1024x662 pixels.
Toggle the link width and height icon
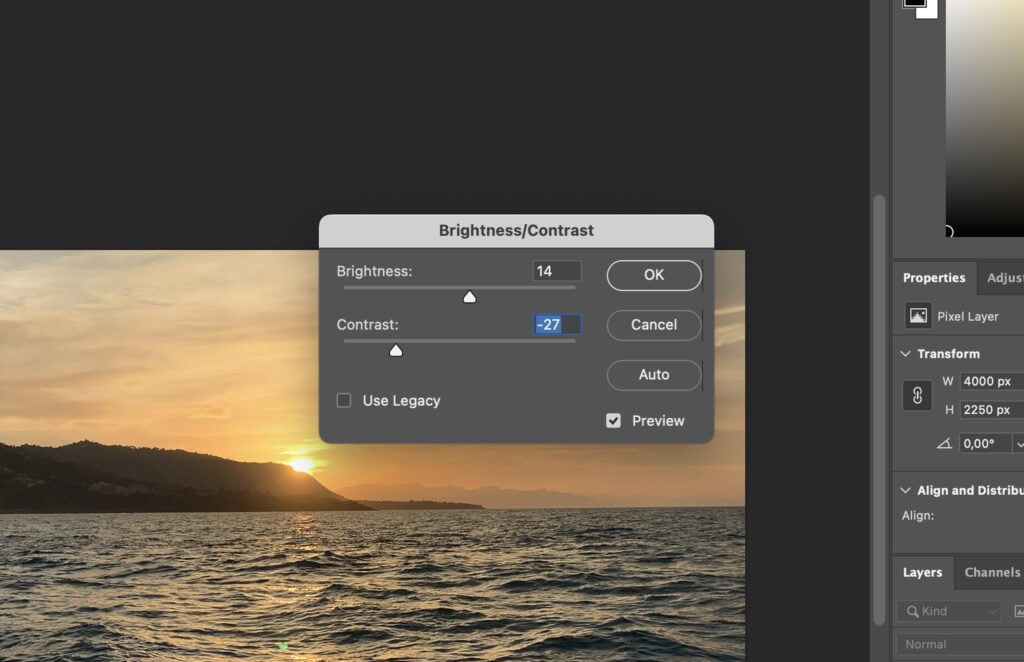[x=917, y=395]
